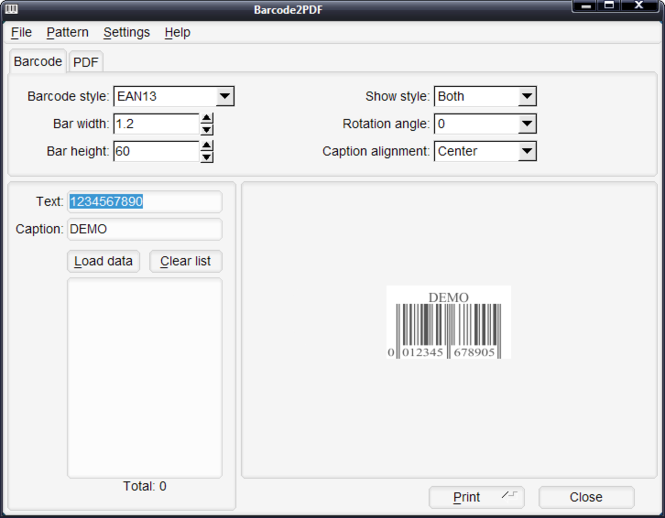Decrease Bar width with down arrow
The image size is (665, 518).
pos(207,129)
